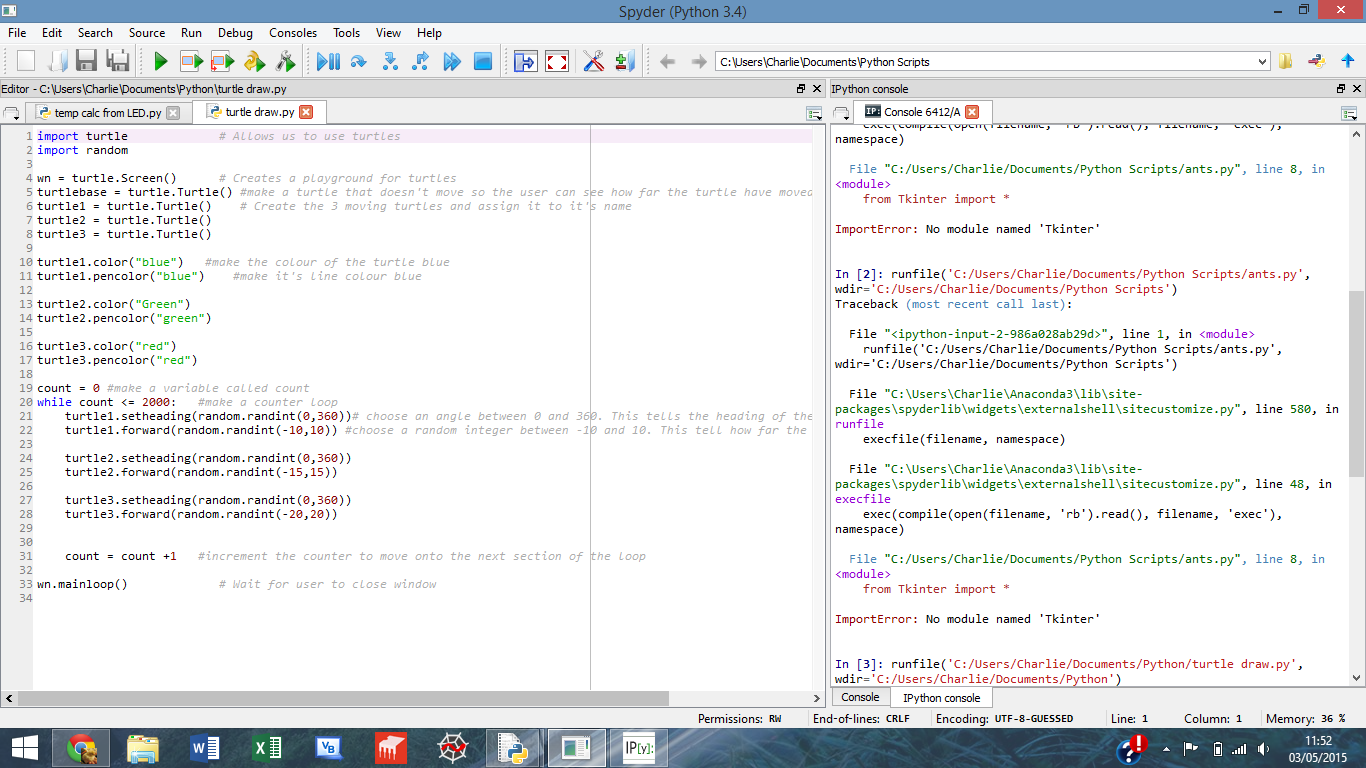Maximize current pane with red-arrows icon

coord(557,62)
